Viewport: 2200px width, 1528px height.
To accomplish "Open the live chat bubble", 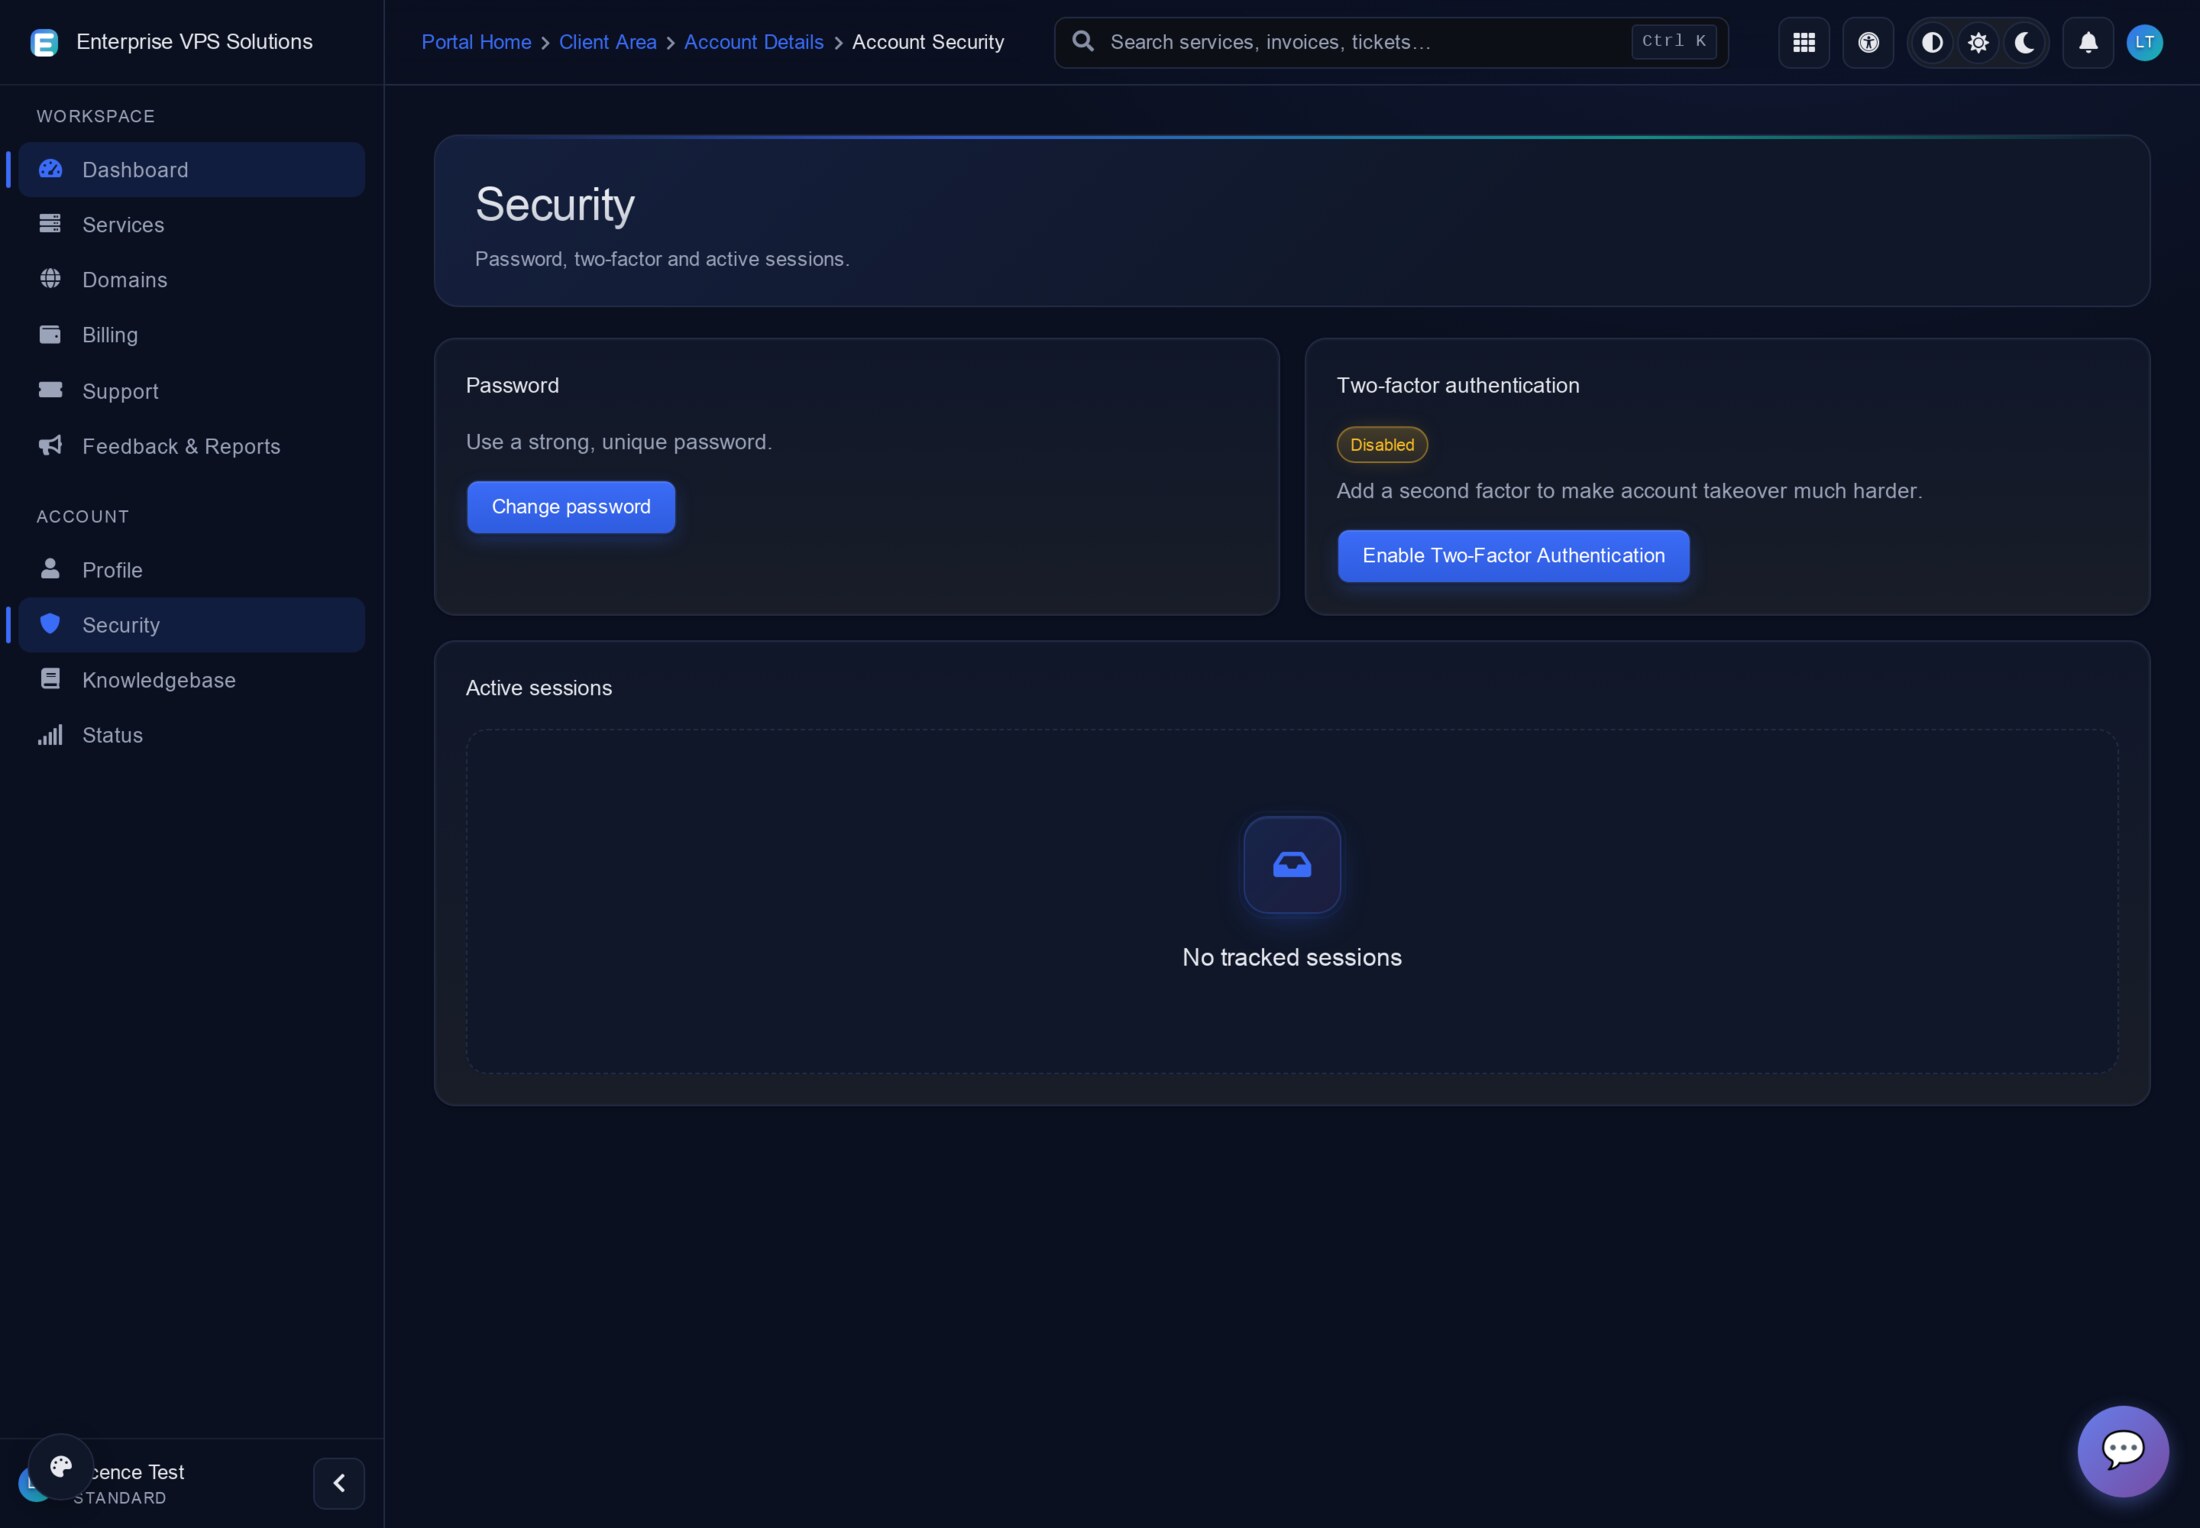I will tap(2123, 1451).
